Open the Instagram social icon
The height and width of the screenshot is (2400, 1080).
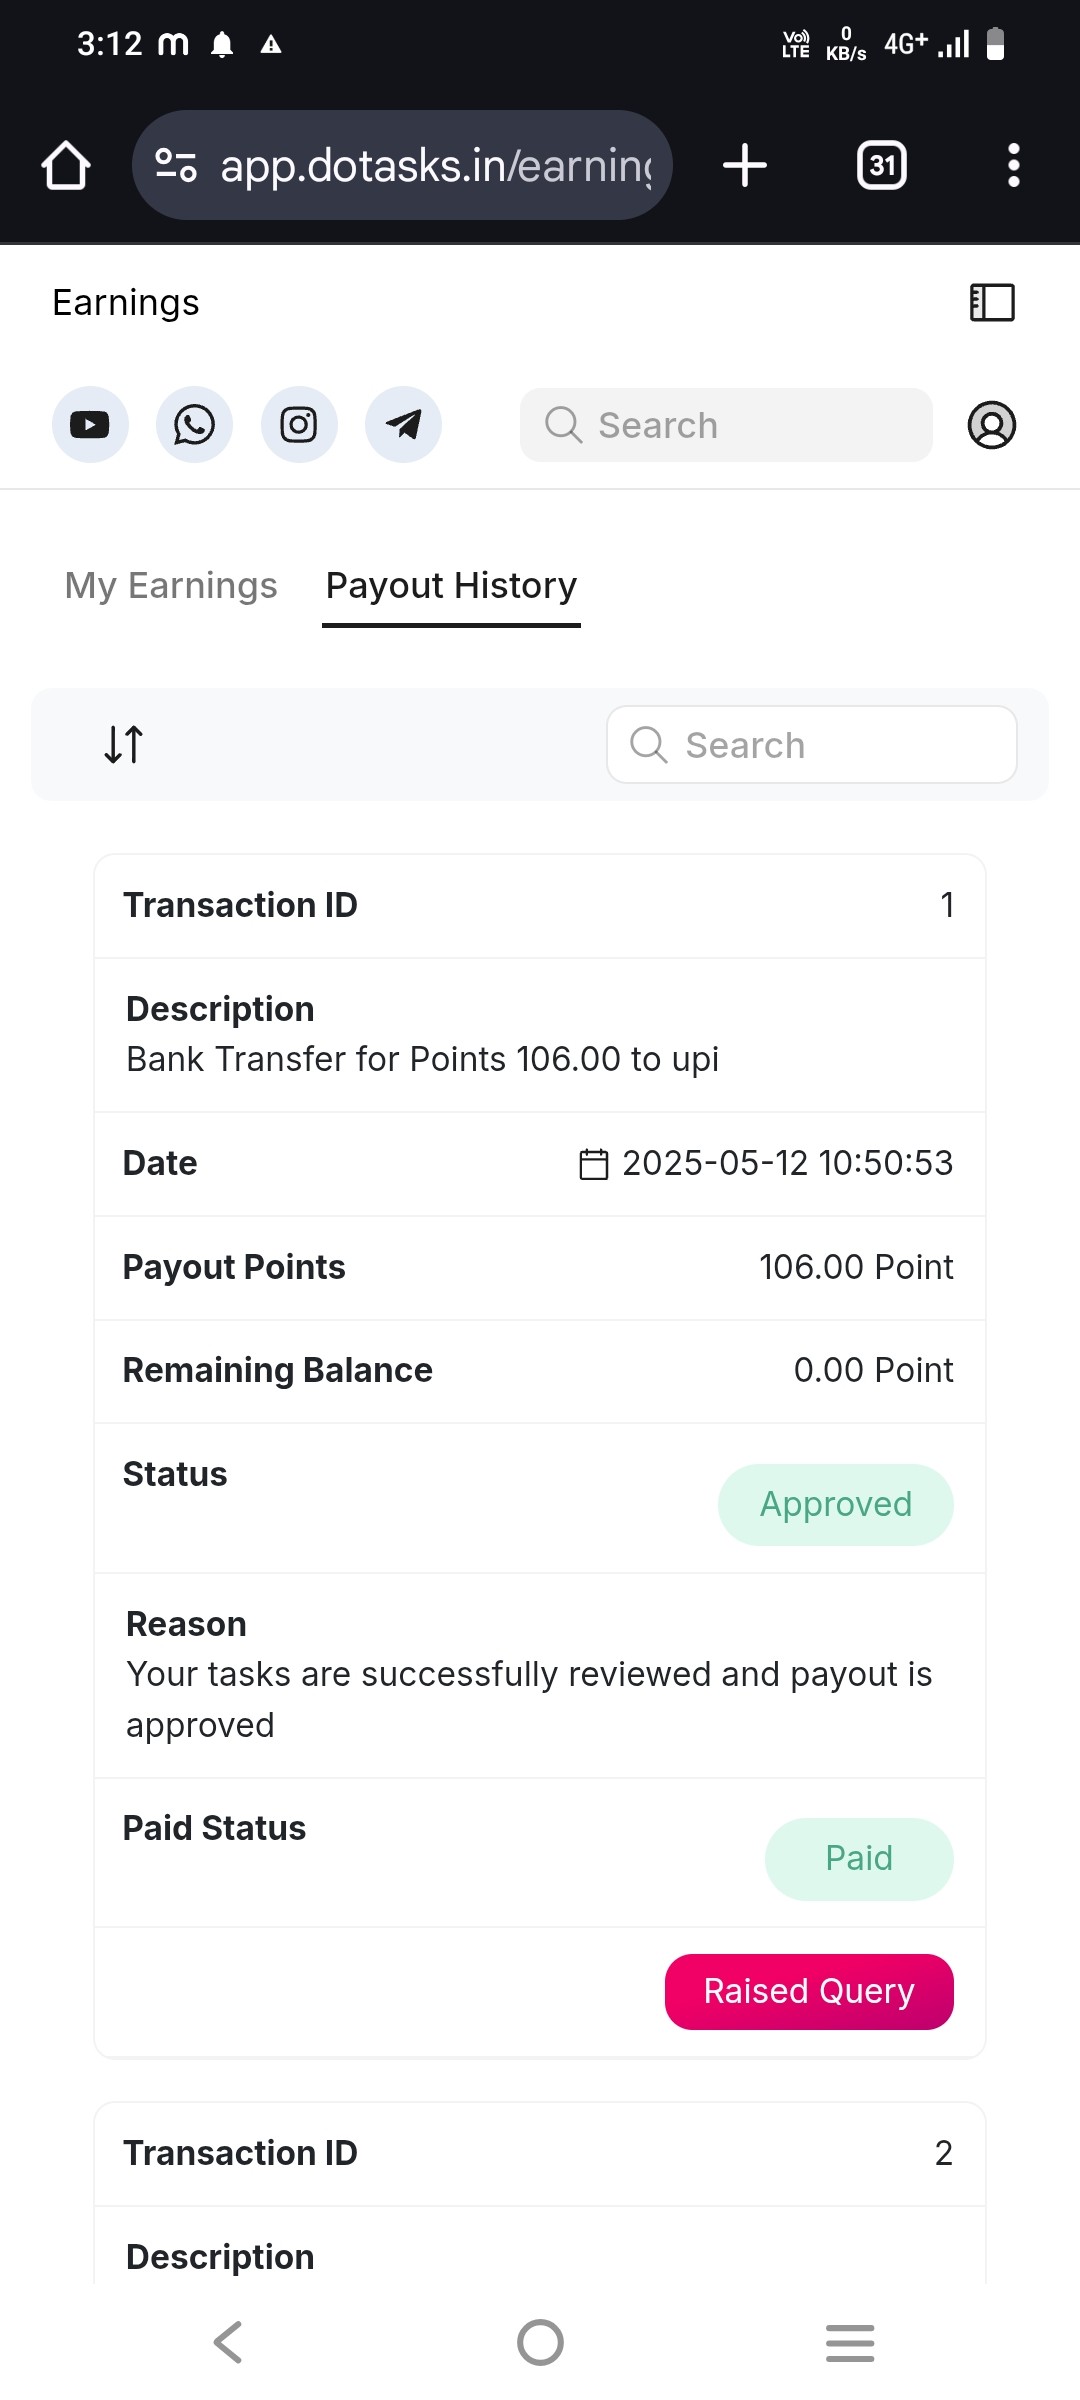pyautogui.click(x=299, y=425)
